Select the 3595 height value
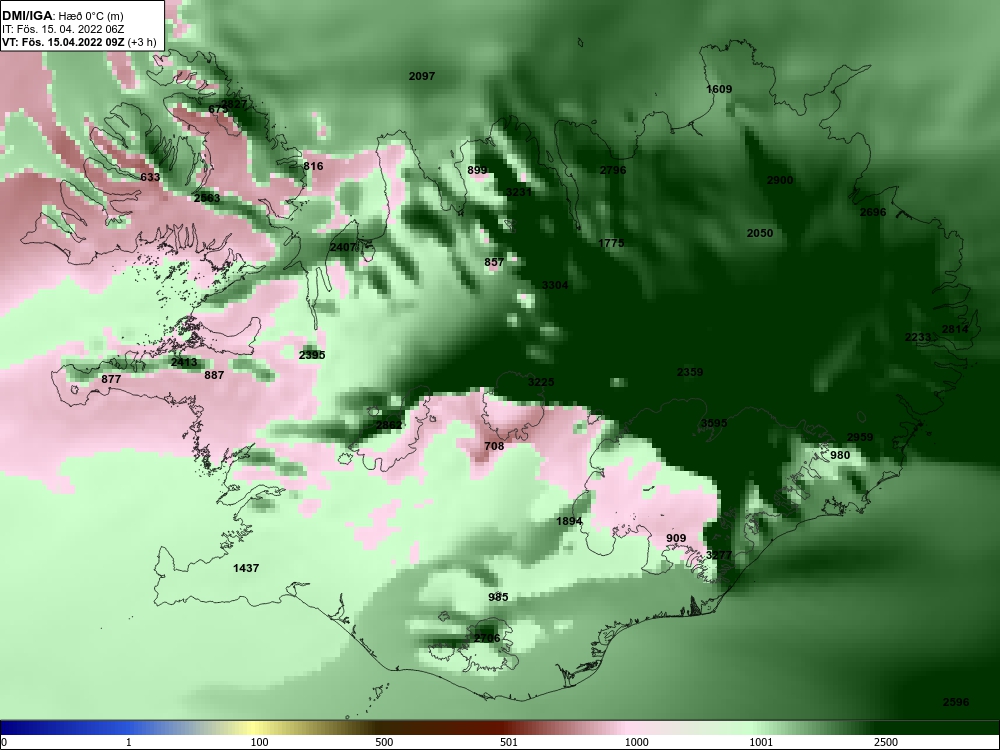 714,422
